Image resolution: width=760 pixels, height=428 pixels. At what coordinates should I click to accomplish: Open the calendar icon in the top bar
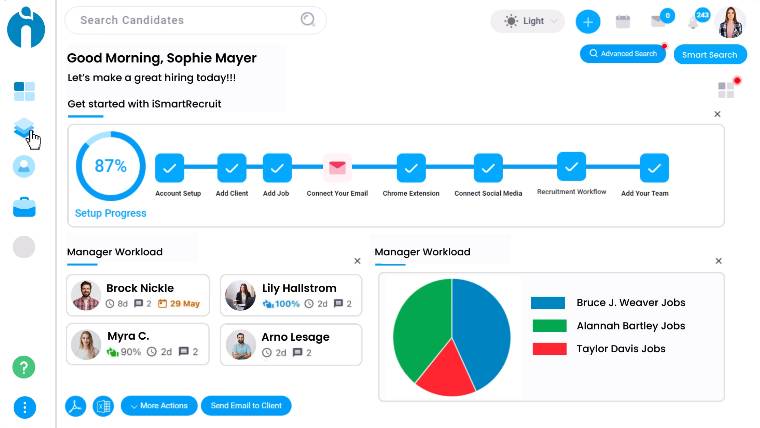622,21
